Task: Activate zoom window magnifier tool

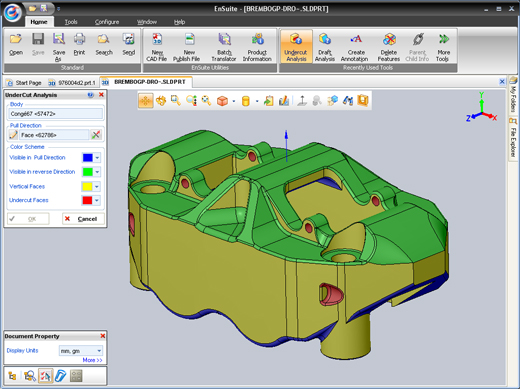Action: (176, 101)
